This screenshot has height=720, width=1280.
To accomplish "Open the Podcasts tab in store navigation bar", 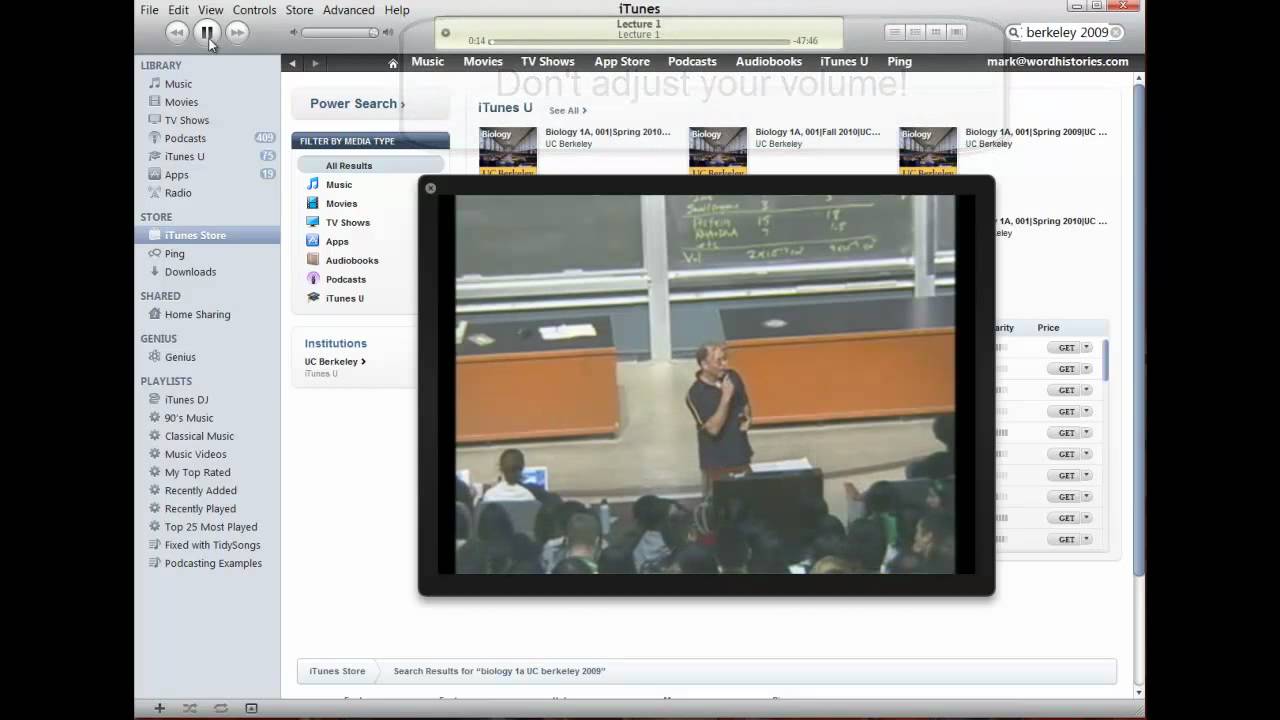I will (692, 62).
